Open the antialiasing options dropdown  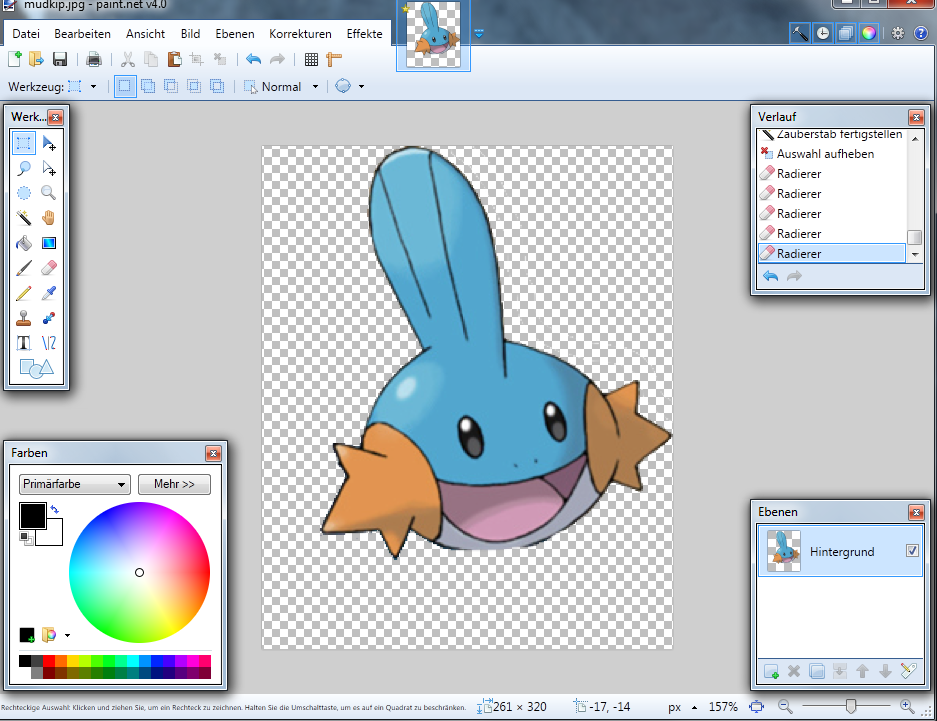coord(362,87)
